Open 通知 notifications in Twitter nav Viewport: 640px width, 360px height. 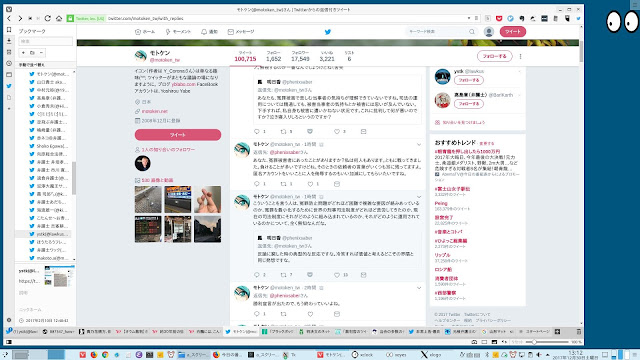209,32
